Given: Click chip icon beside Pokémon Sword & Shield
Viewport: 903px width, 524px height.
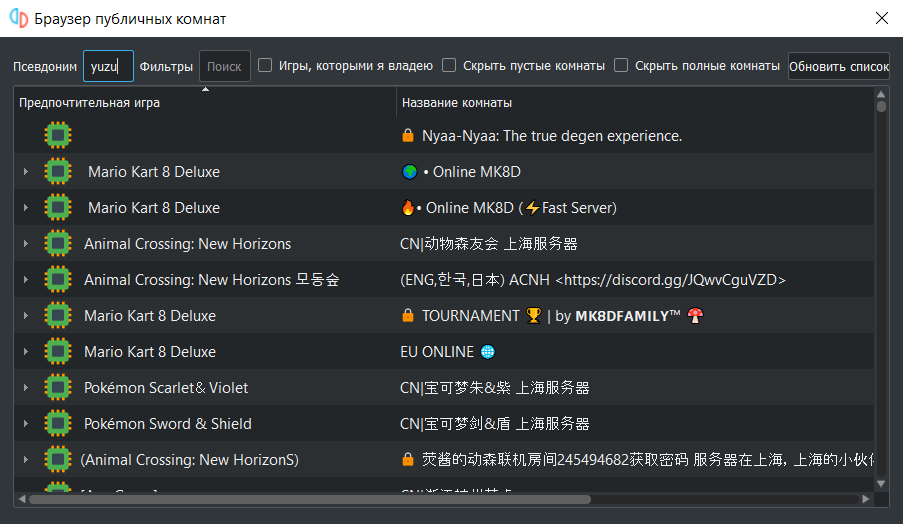Looking at the screenshot, I should 58,423.
